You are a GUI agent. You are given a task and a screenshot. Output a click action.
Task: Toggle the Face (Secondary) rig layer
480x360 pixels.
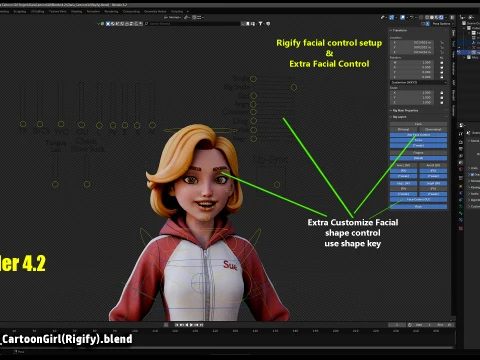(x=433, y=129)
